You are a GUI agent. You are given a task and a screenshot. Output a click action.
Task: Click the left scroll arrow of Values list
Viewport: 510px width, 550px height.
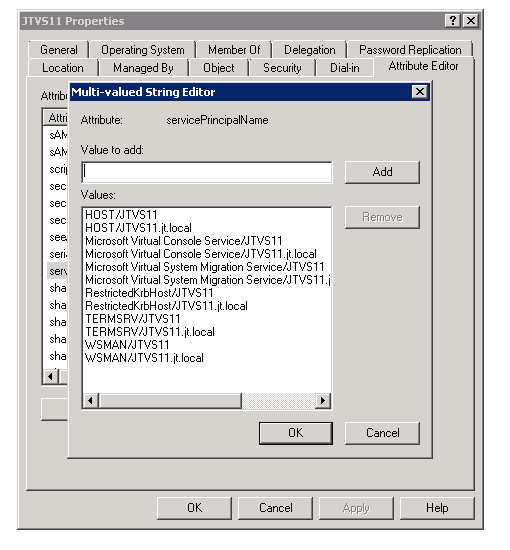pyautogui.click(x=91, y=400)
